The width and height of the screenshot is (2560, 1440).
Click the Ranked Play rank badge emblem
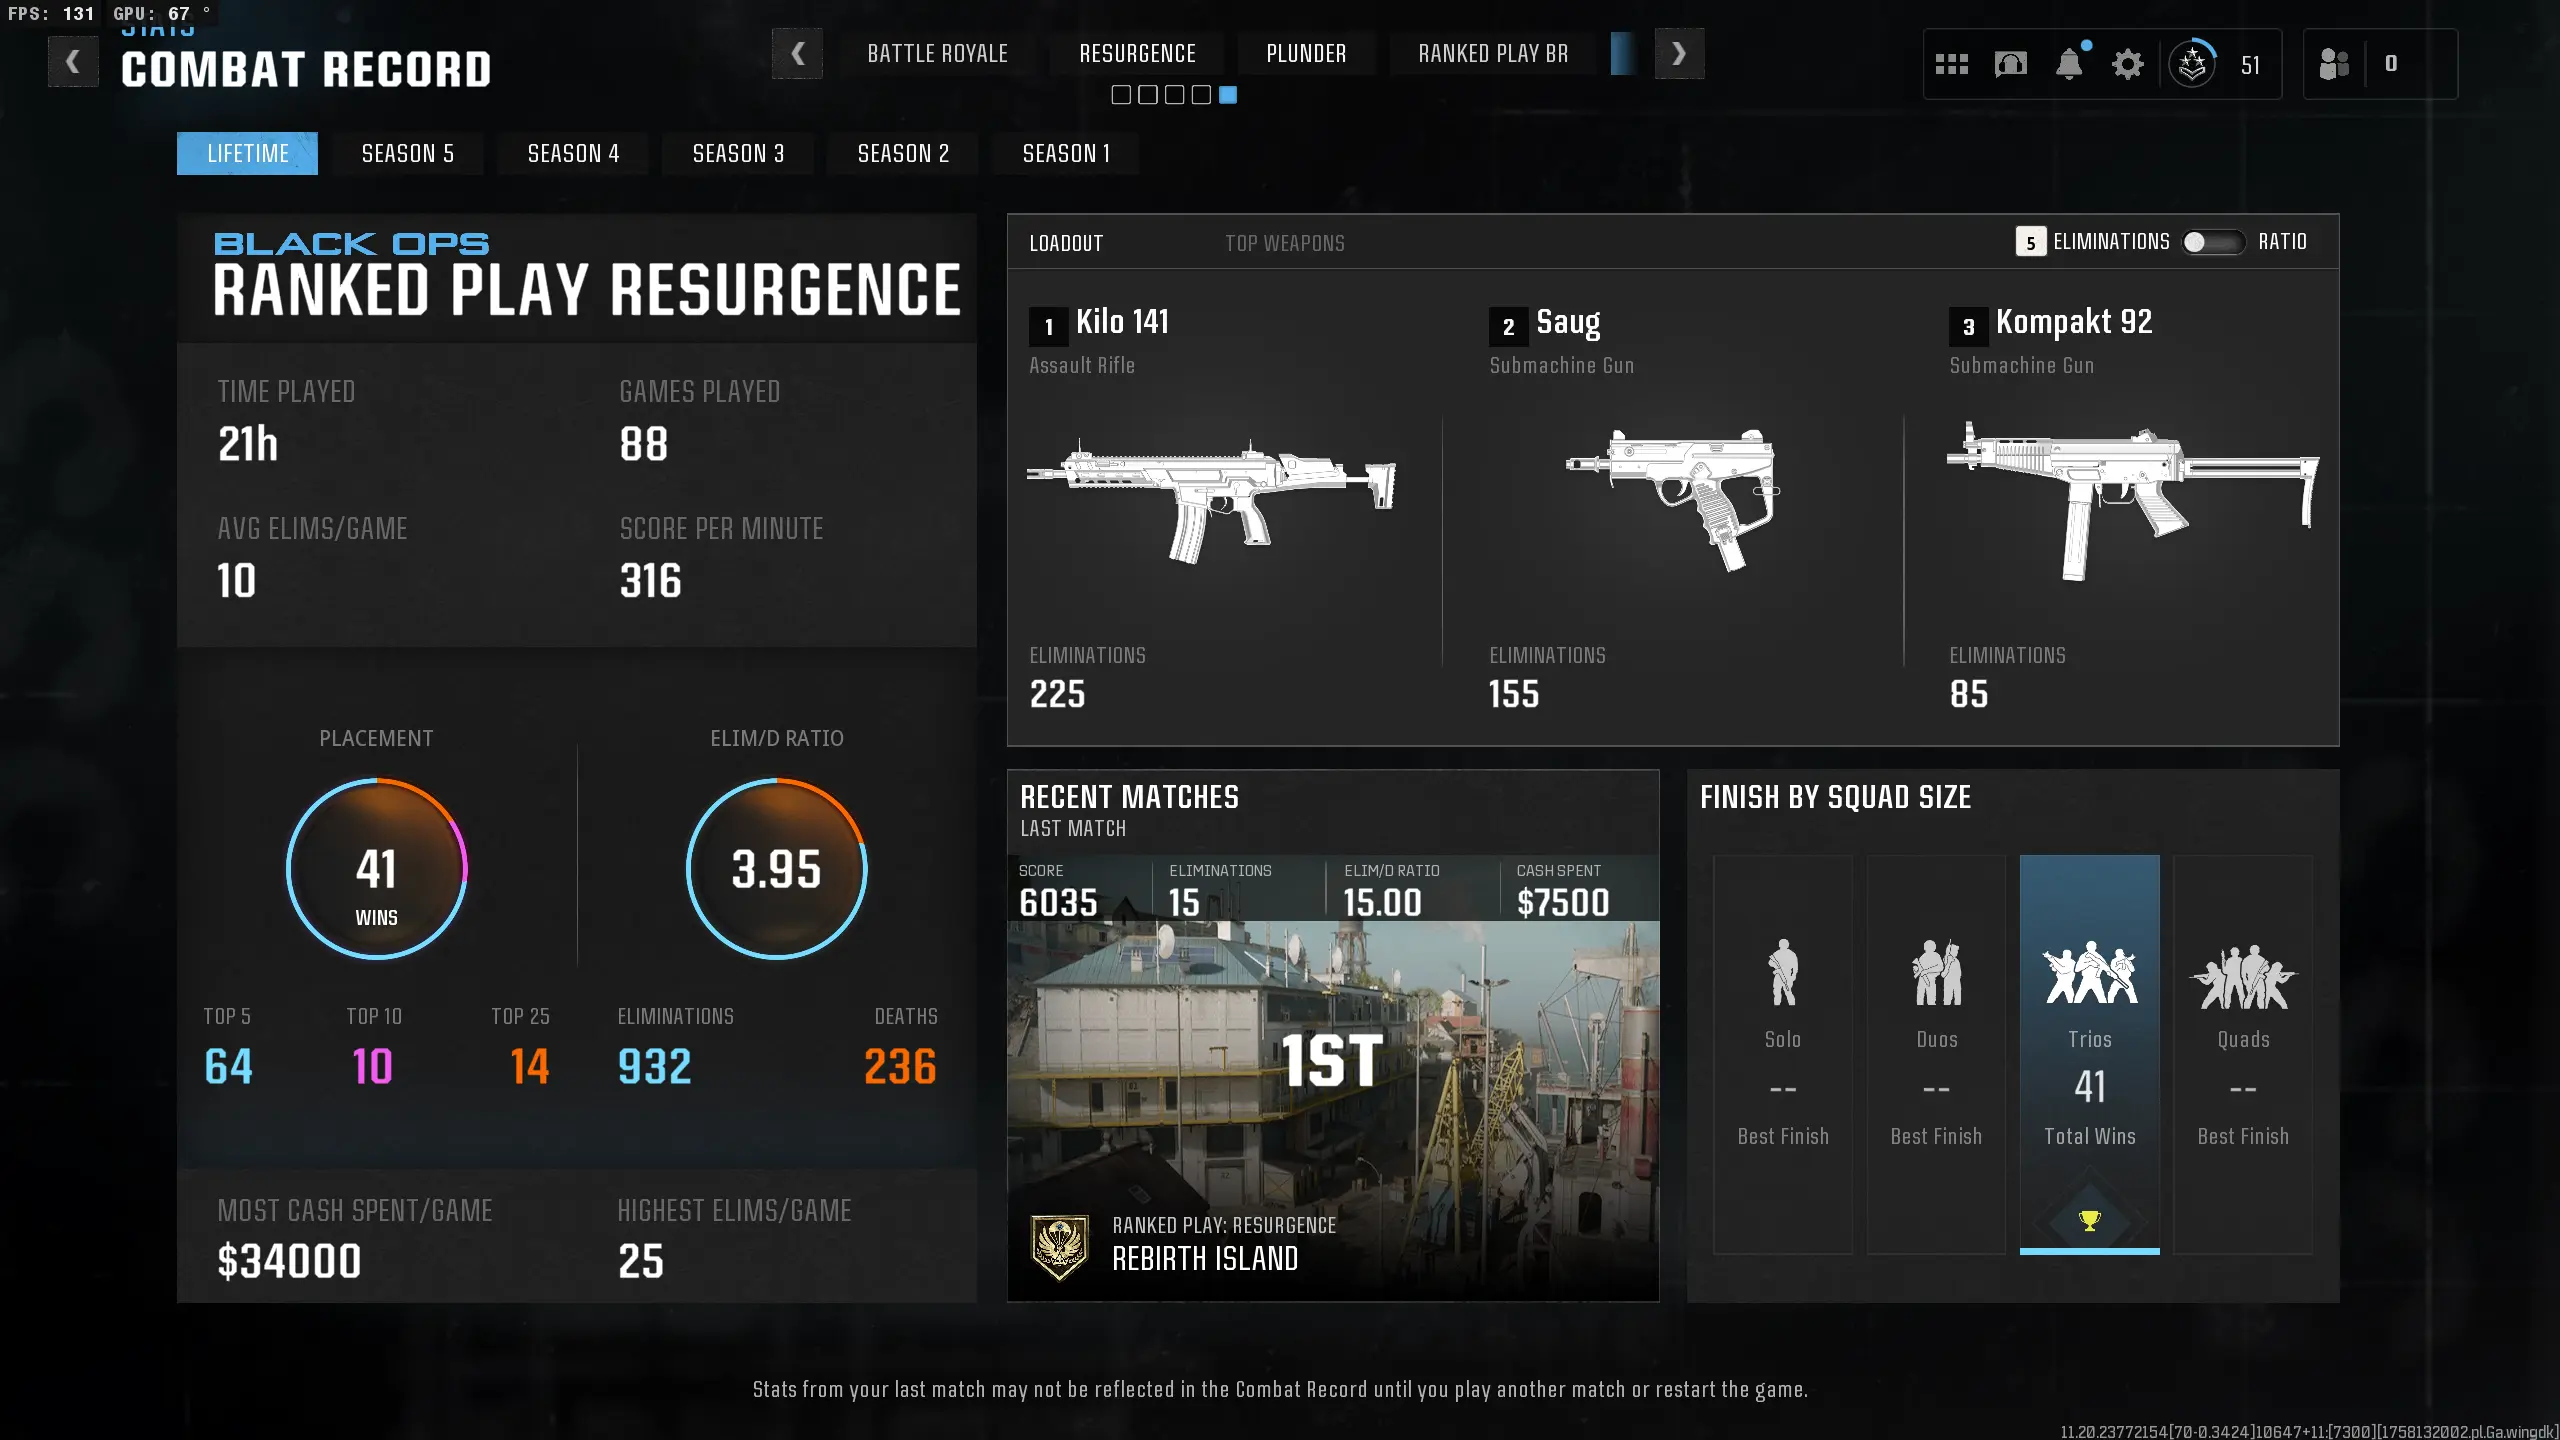(1059, 1246)
